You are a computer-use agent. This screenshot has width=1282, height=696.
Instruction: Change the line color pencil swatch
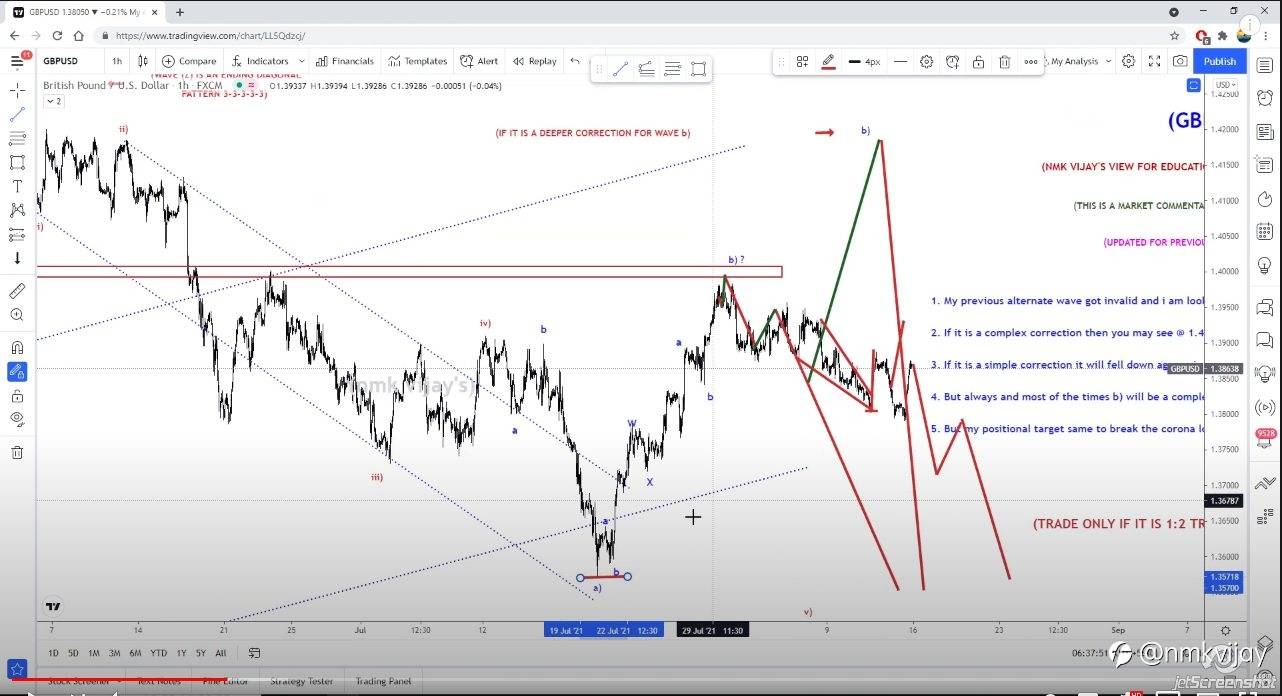(x=828, y=61)
